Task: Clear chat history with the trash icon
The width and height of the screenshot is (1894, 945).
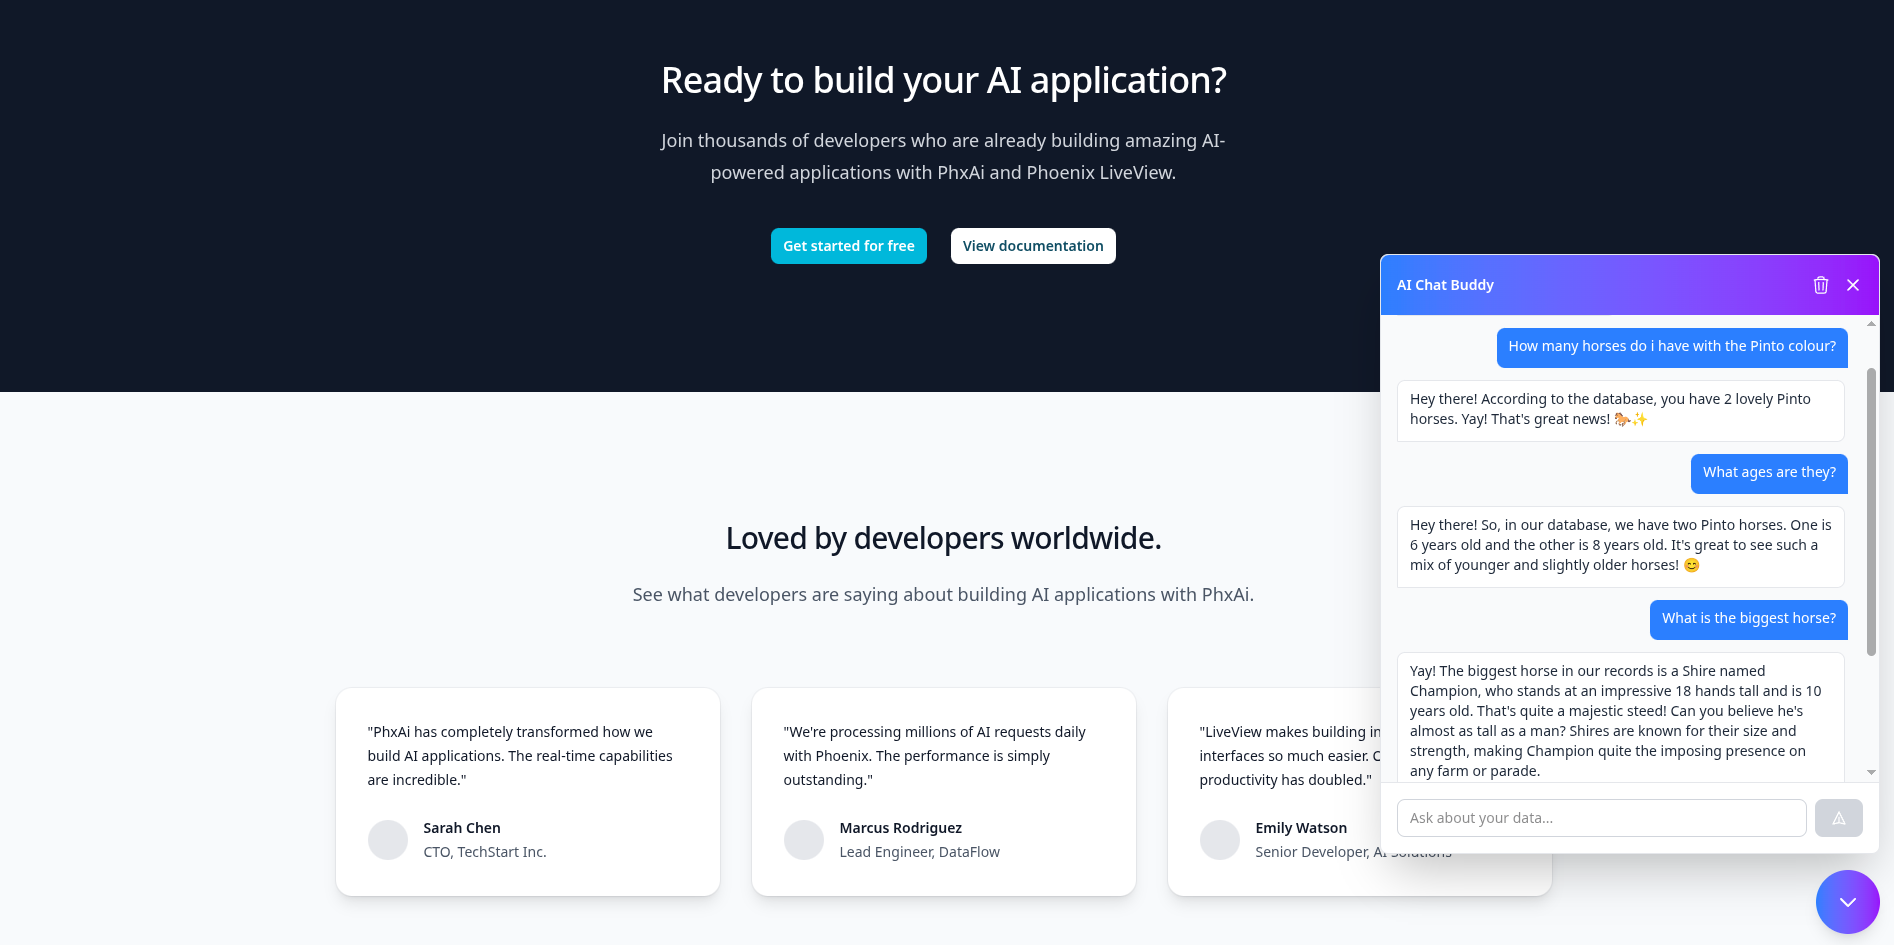Action: (x=1821, y=285)
